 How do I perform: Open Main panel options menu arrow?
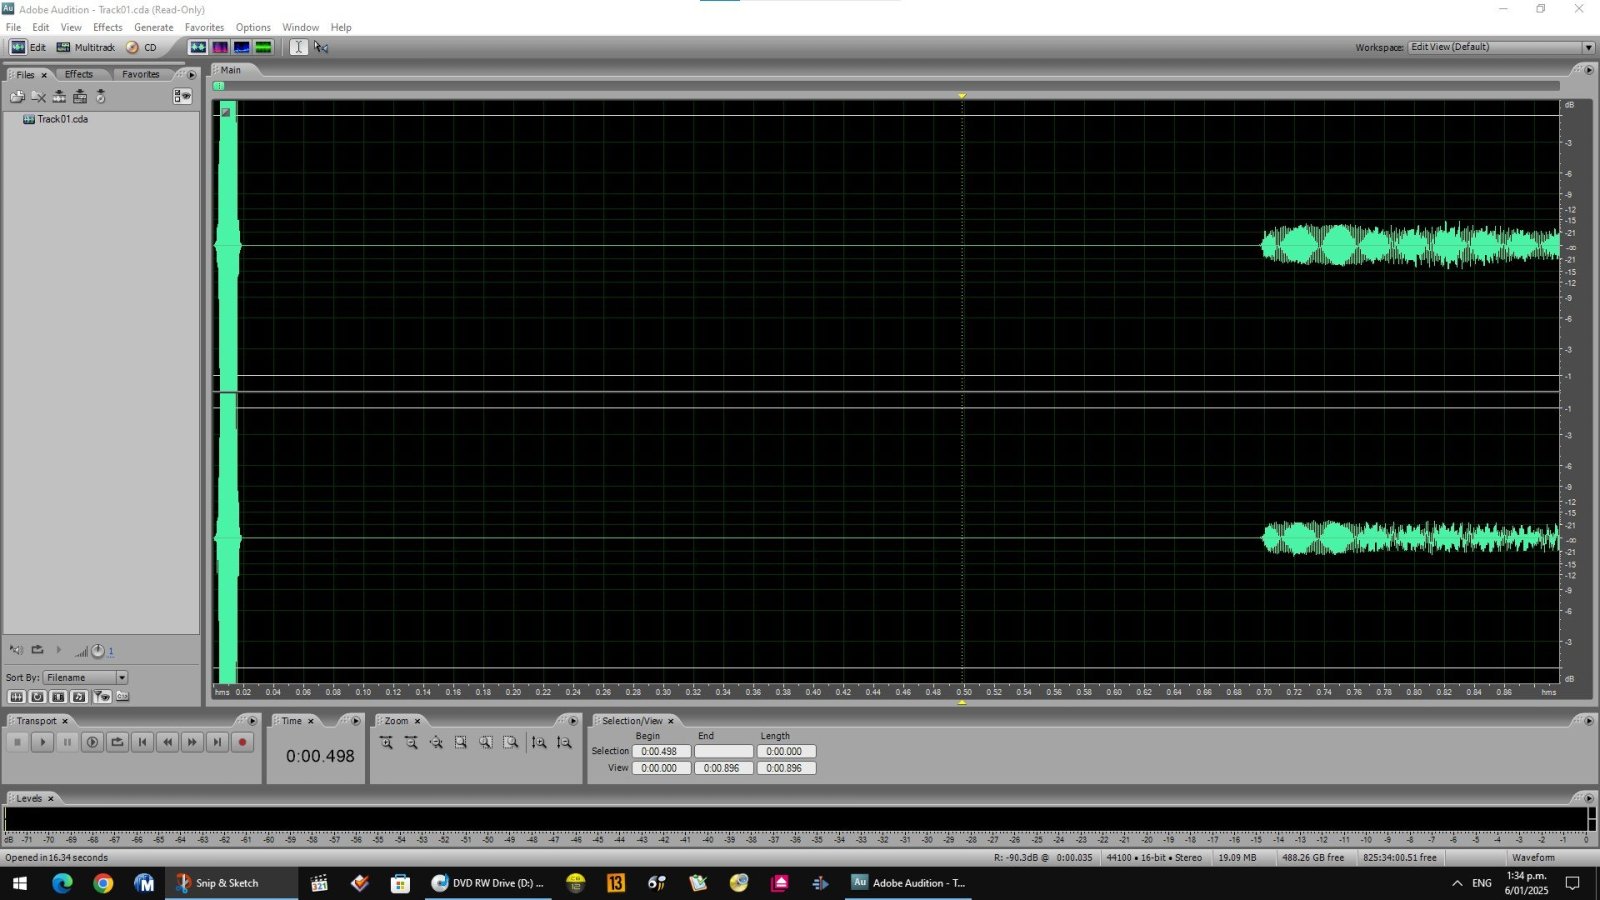tap(1589, 70)
